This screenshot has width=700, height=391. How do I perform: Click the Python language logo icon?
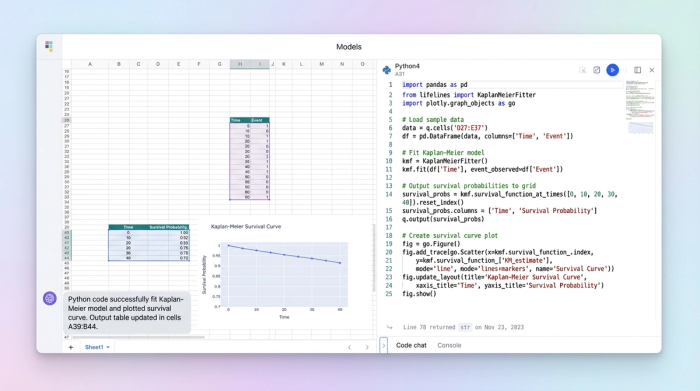point(387,70)
